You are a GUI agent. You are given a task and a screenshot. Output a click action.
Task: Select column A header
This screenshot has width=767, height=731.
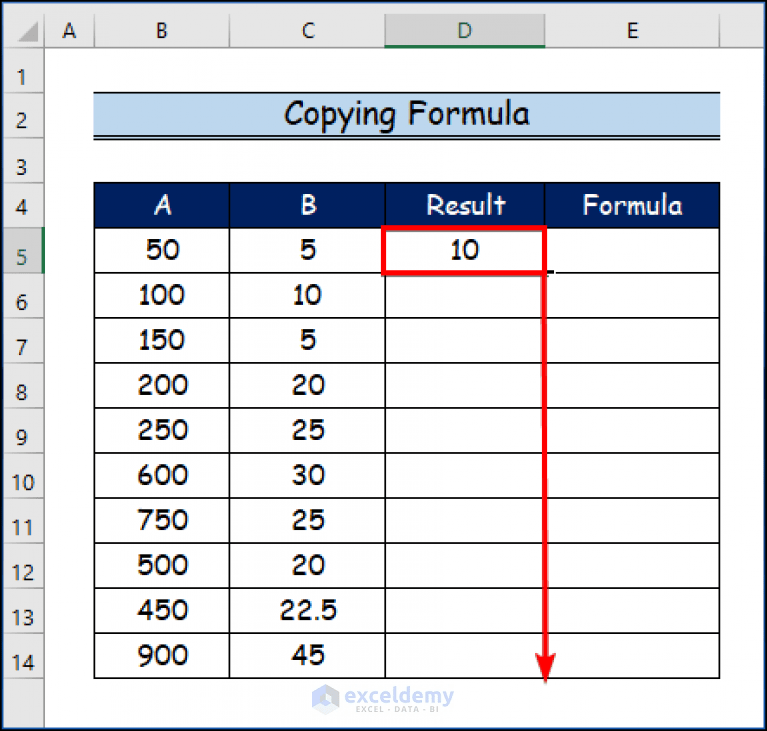(69, 31)
